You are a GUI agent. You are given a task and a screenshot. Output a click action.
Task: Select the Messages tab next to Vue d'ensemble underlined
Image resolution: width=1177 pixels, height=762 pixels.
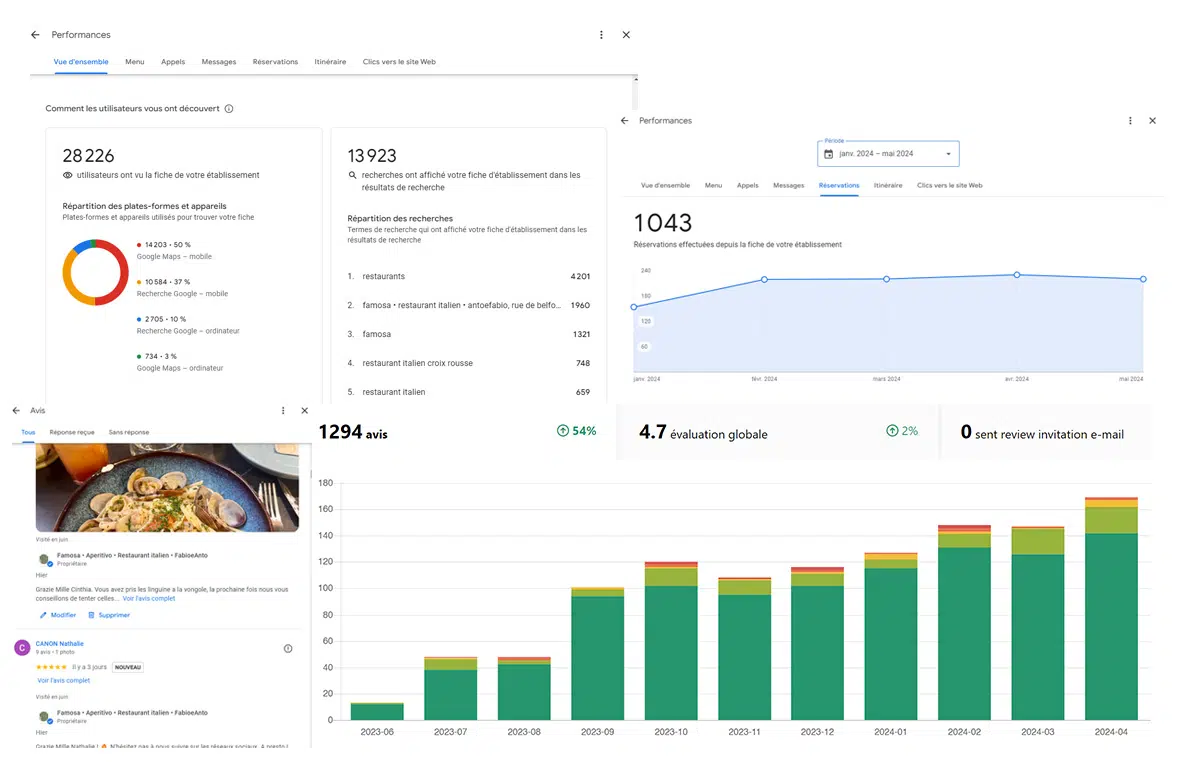tap(219, 62)
